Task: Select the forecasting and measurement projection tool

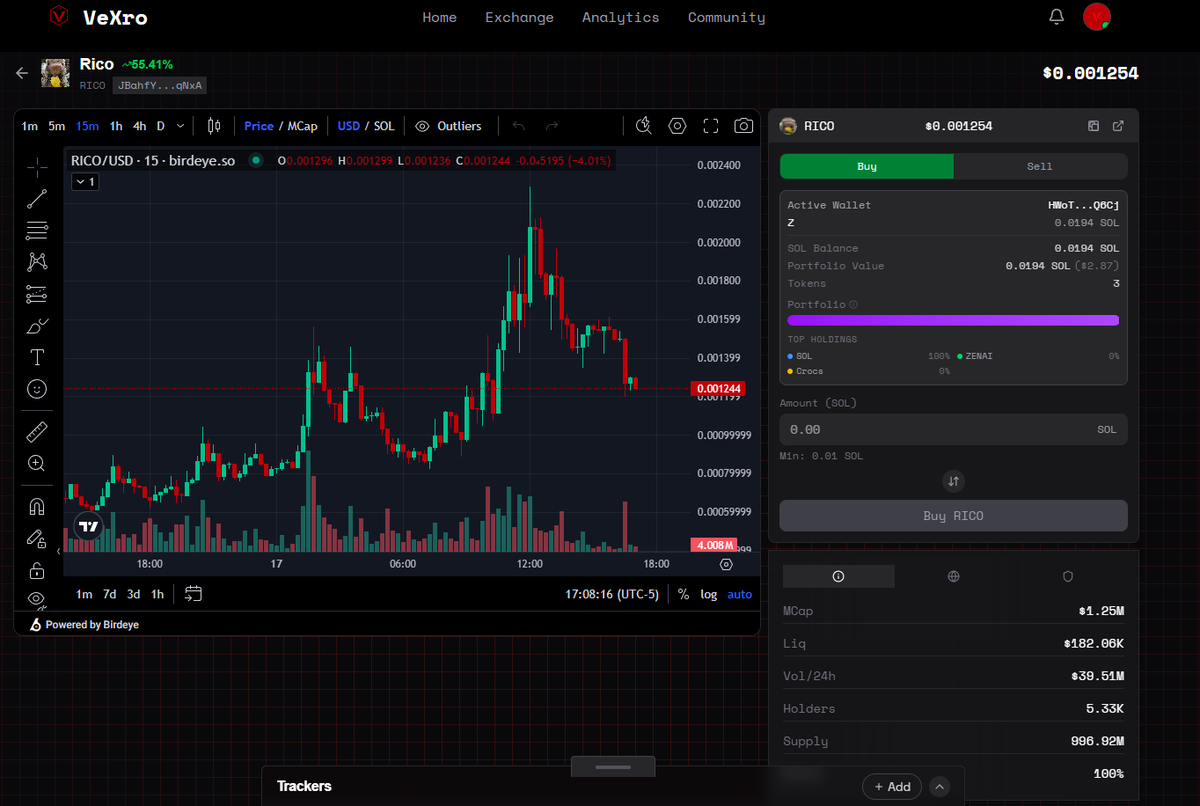Action: pyautogui.click(x=37, y=294)
